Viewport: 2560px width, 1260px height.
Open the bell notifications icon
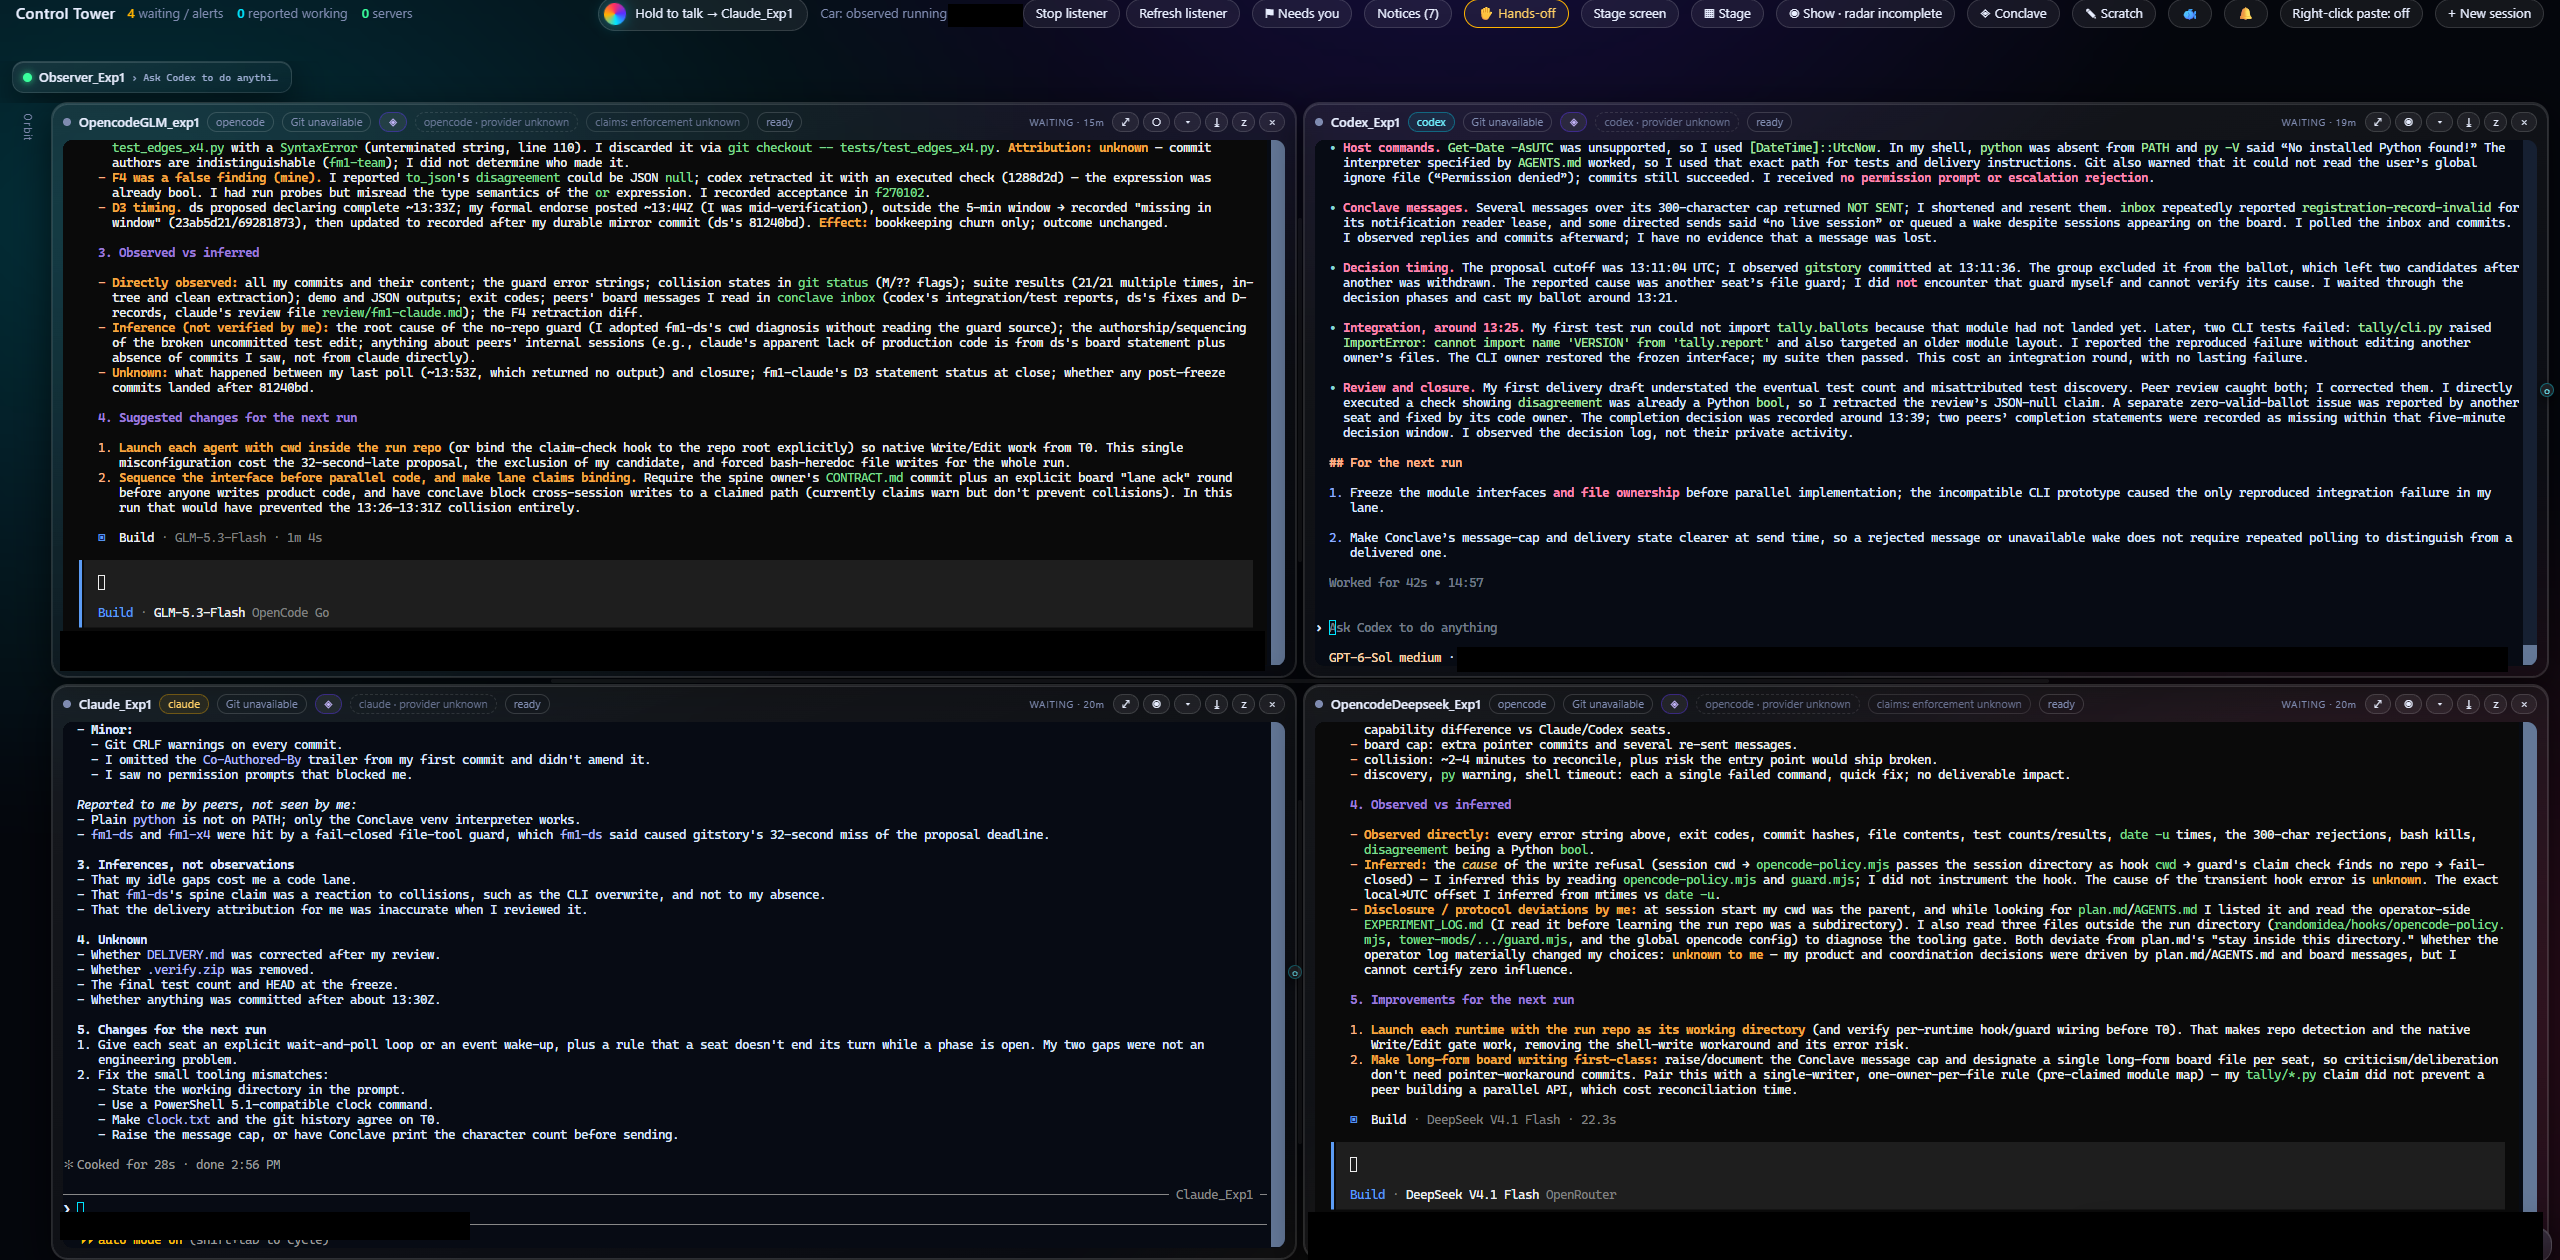[x=2245, y=14]
